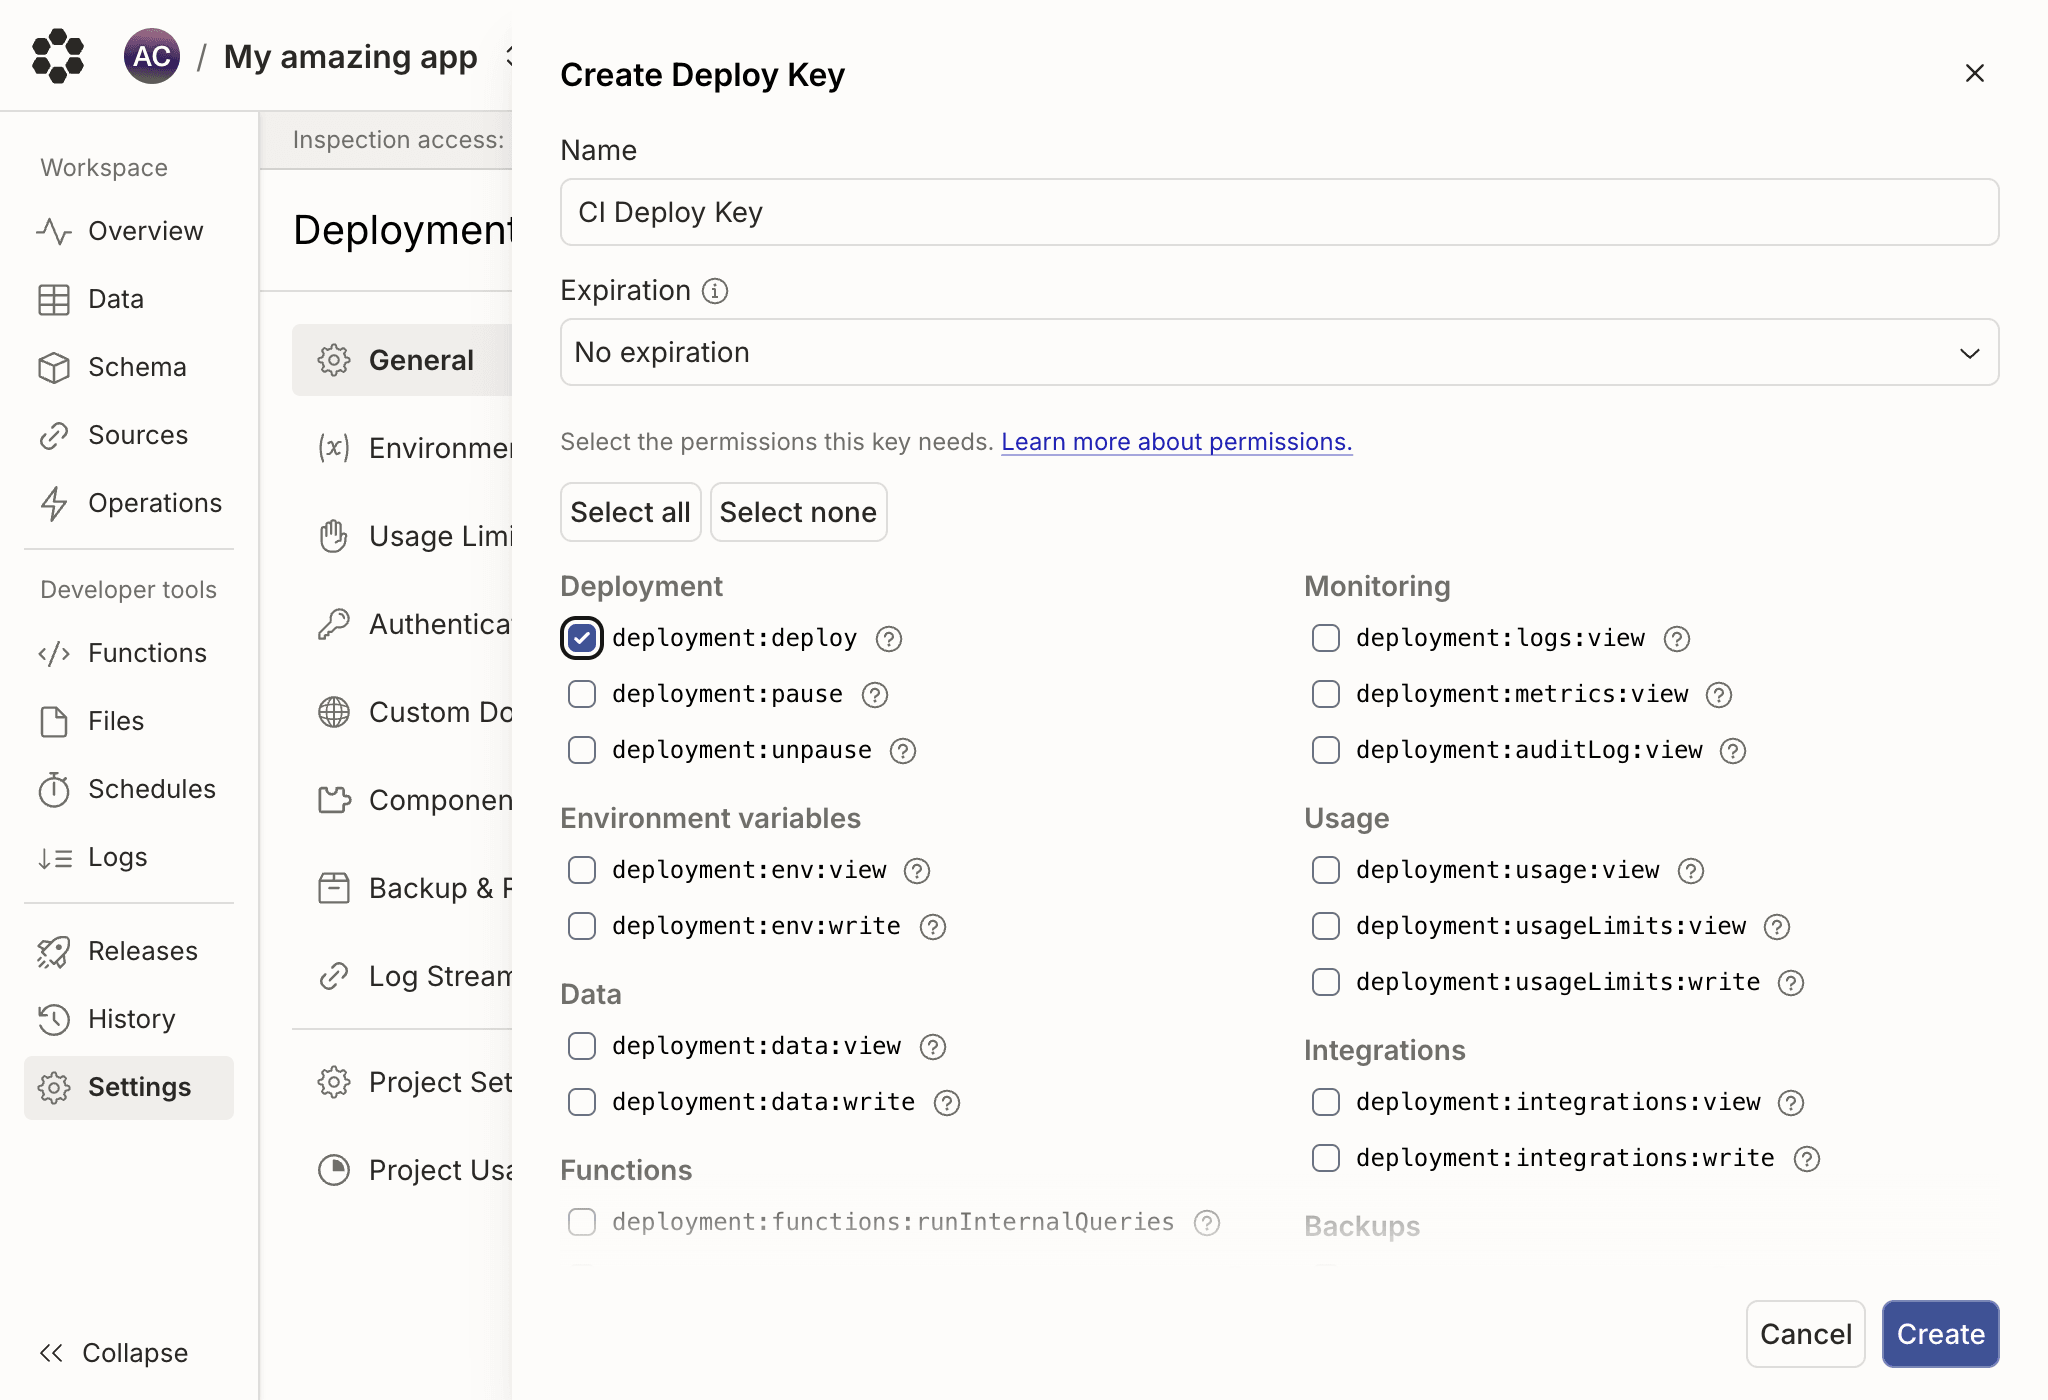Viewport: 2048px width, 1400px height.
Task: Show help for deployment:auditLog:view permission
Action: [1733, 751]
